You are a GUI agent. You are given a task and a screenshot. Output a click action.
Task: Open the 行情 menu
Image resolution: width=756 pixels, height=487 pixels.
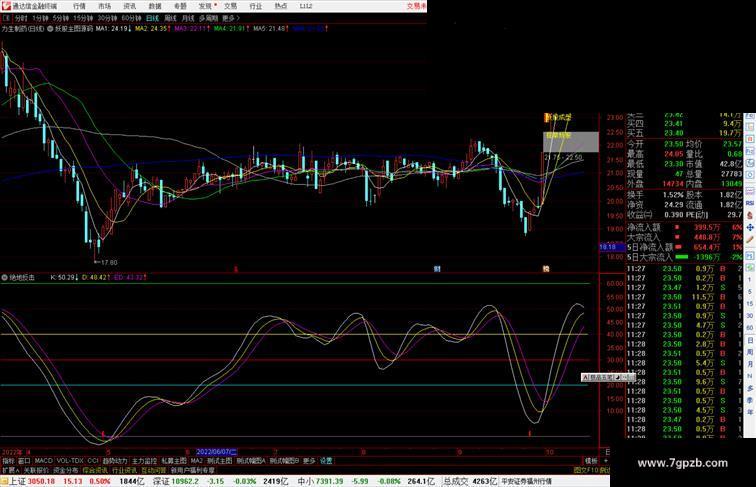[79, 6]
